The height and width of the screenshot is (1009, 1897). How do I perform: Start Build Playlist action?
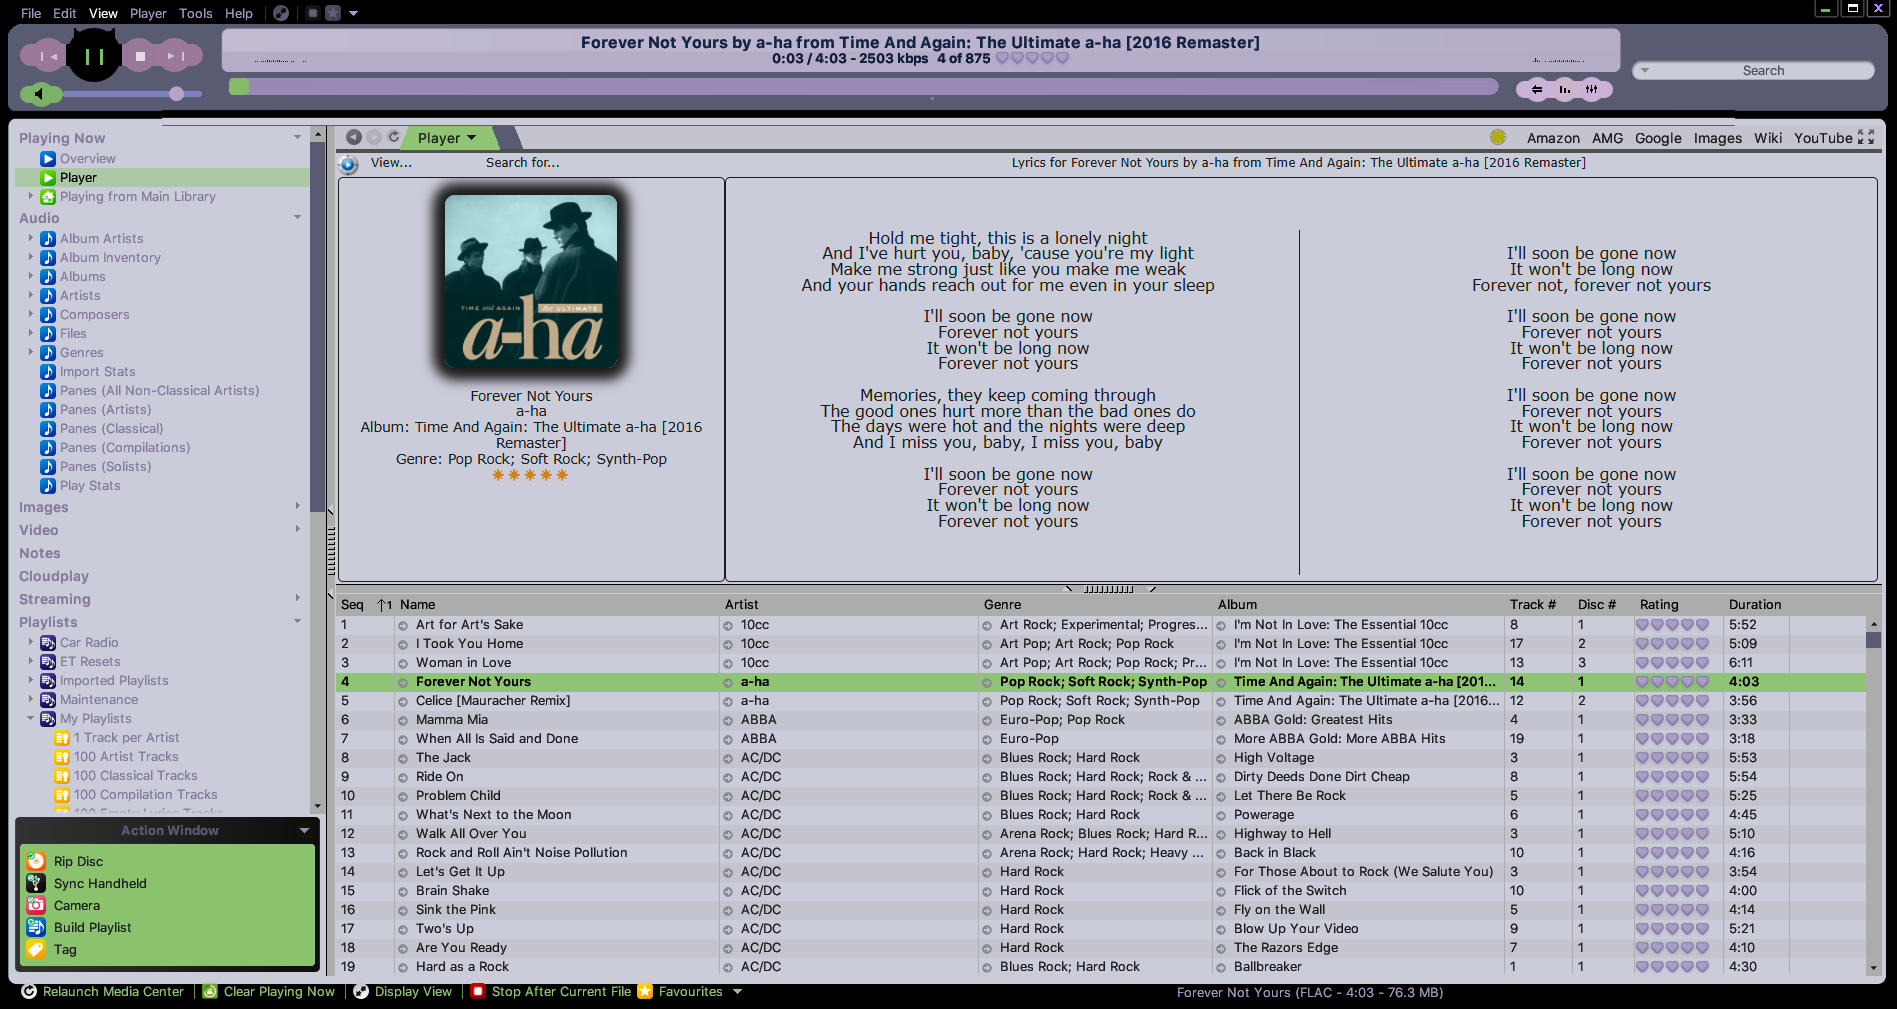pos(92,927)
